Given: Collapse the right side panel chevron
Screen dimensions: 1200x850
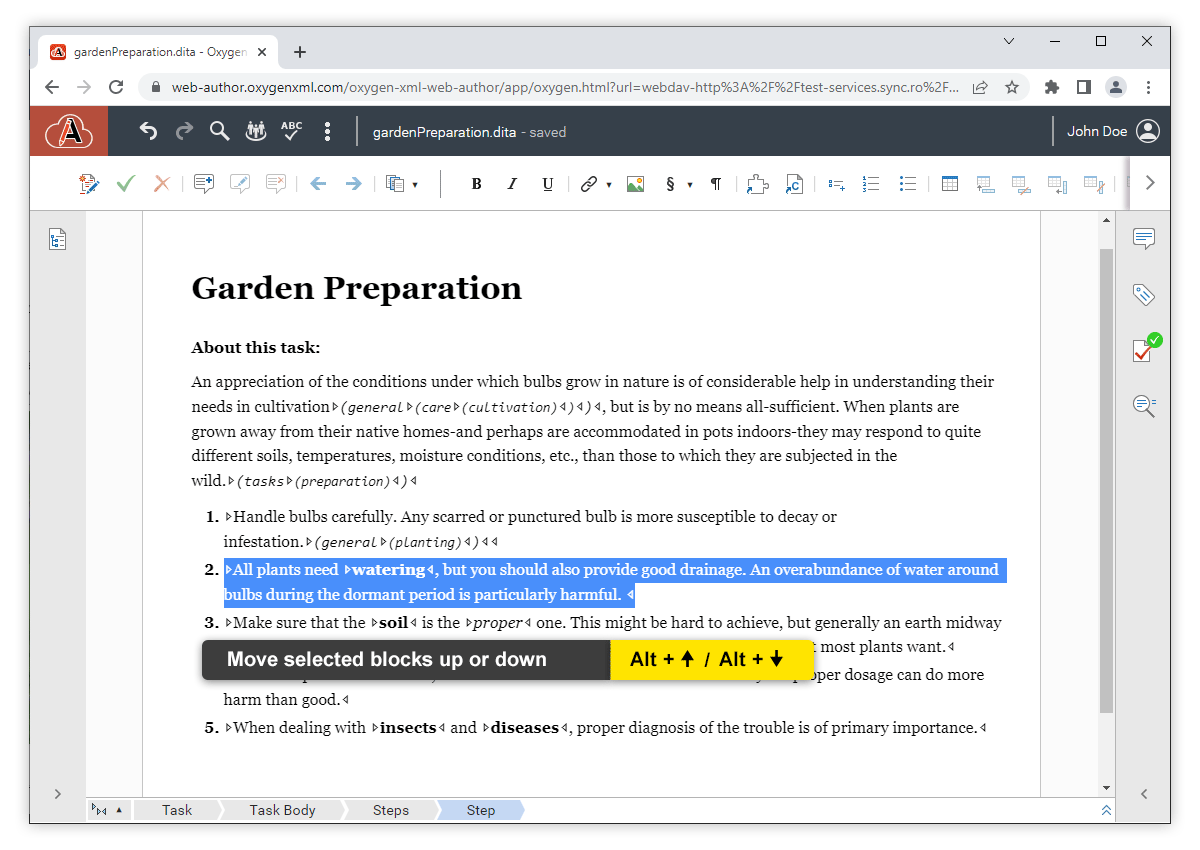Looking at the screenshot, I should 1144,794.
